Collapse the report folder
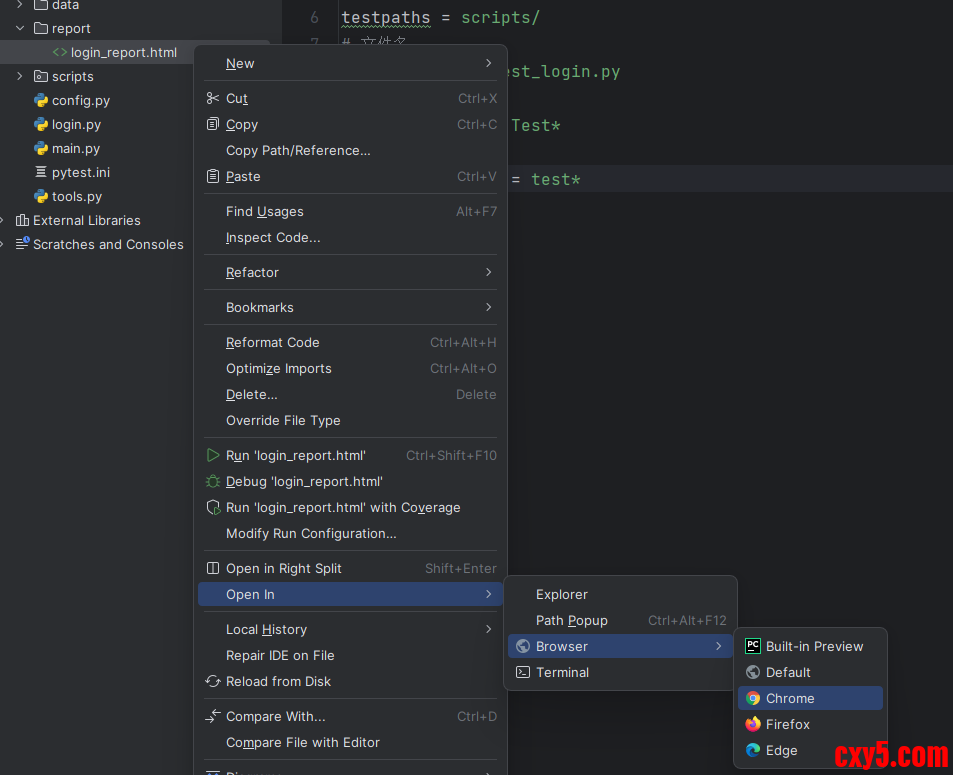This screenshot has height=775, width=953. pos(19,28)
